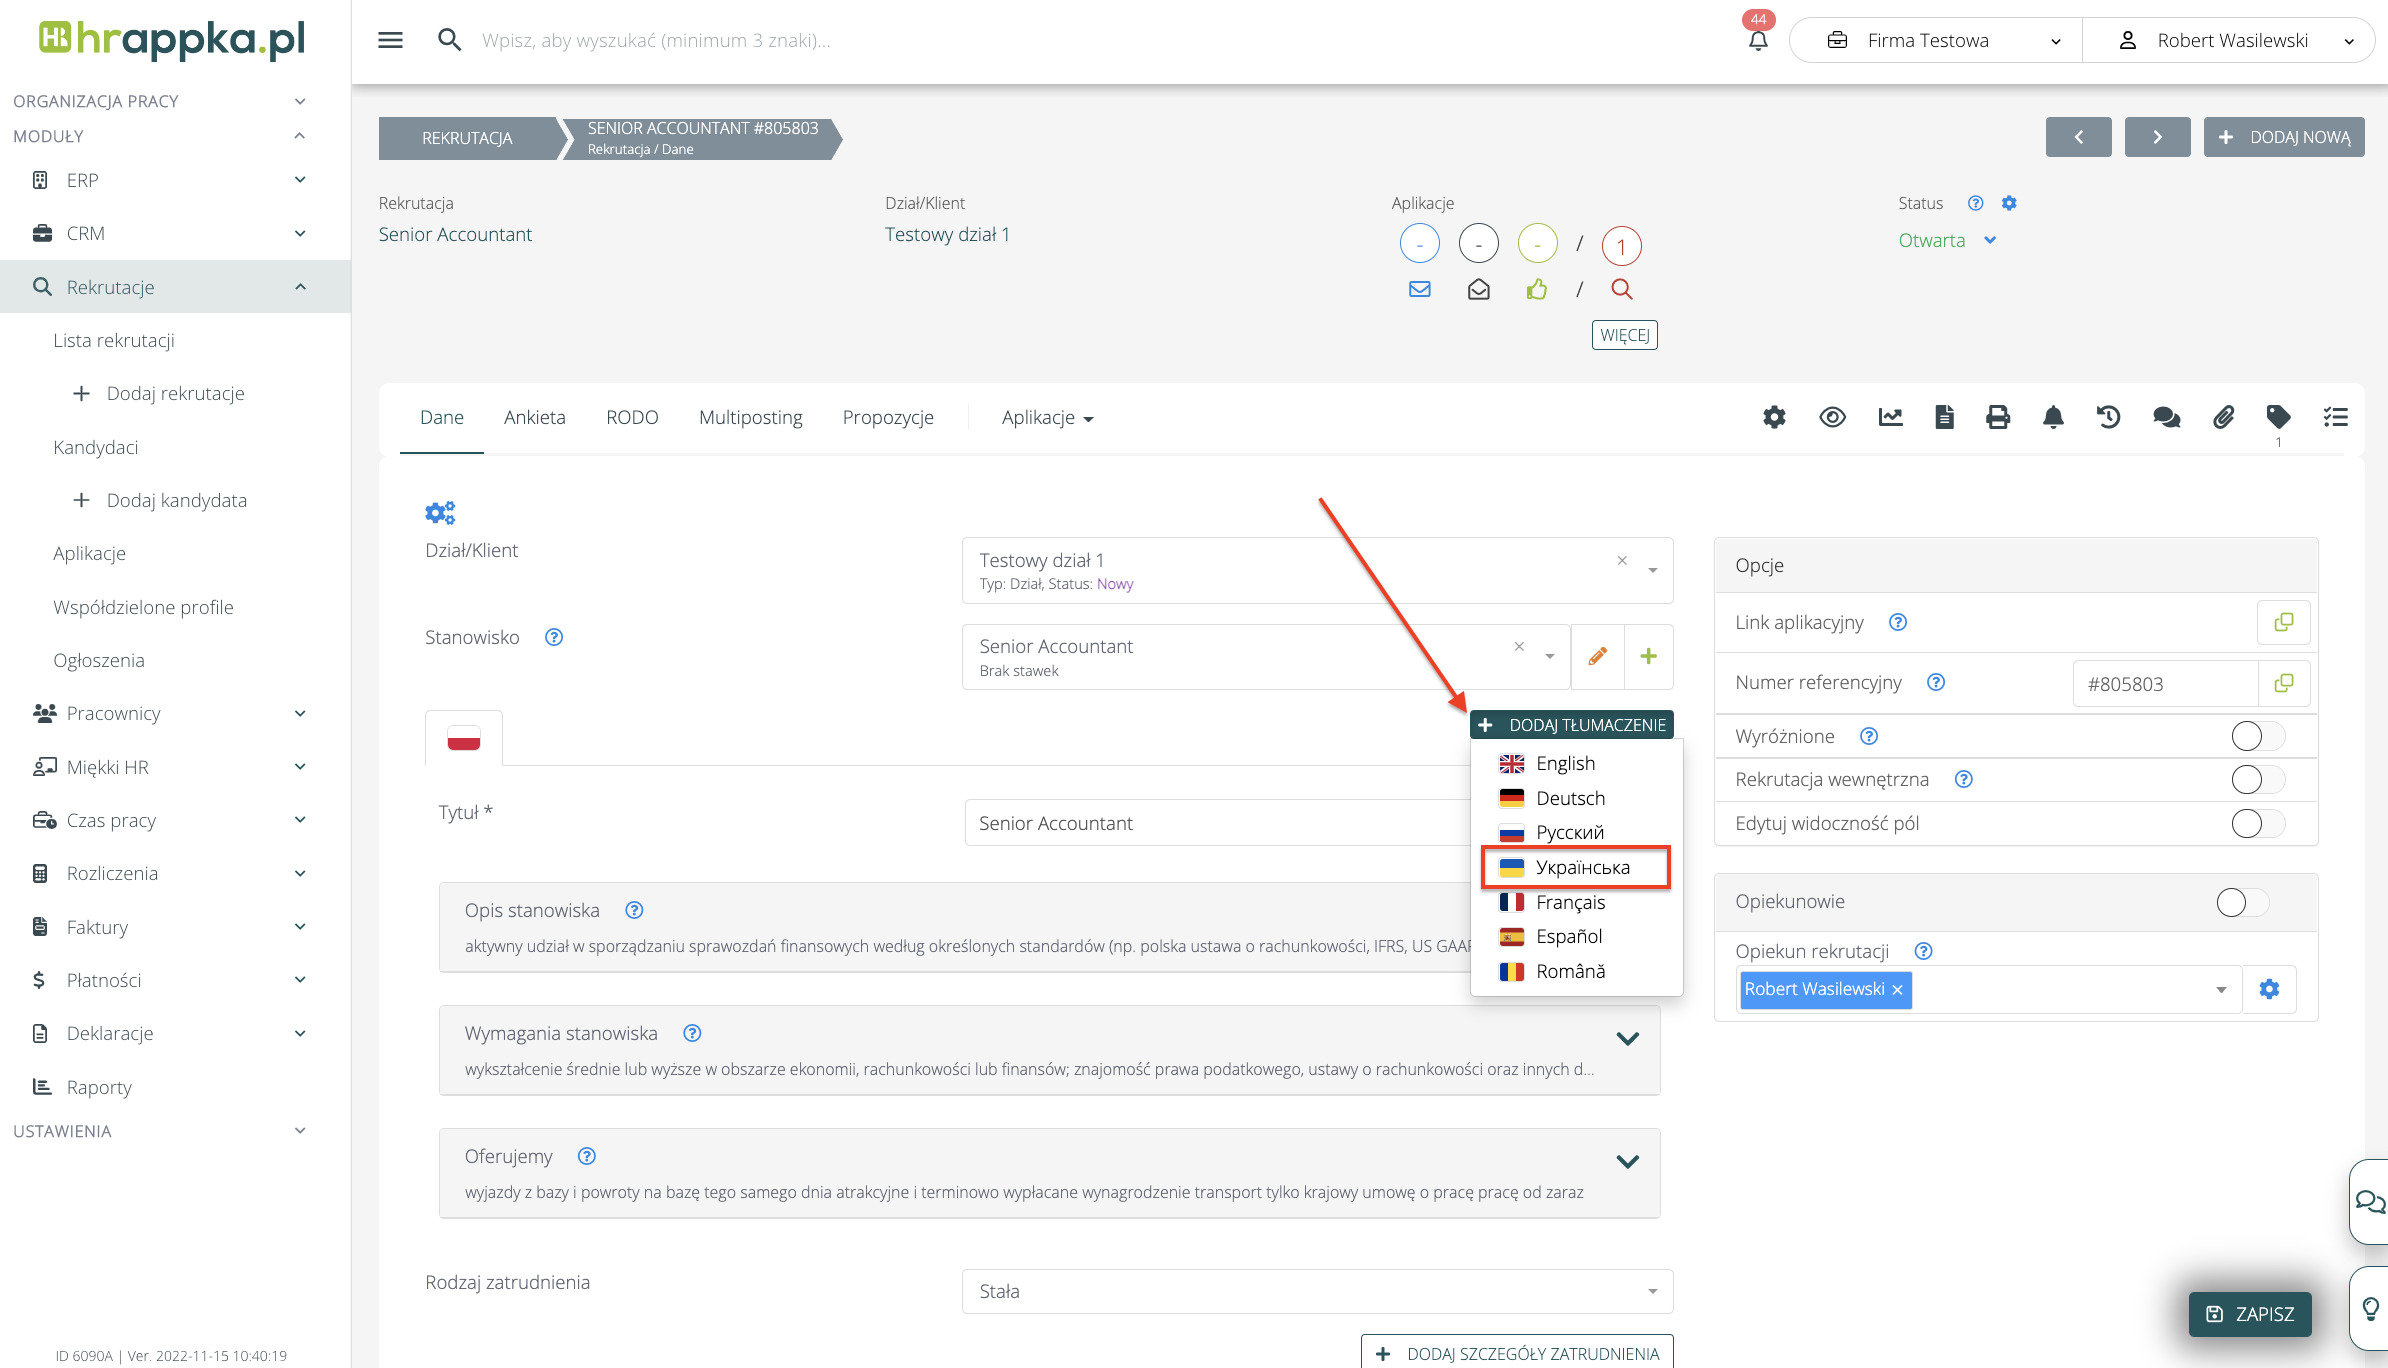Open the history clock icon in toolbar
This screenshot has width=2388, height=1368.
(2108, 417)
